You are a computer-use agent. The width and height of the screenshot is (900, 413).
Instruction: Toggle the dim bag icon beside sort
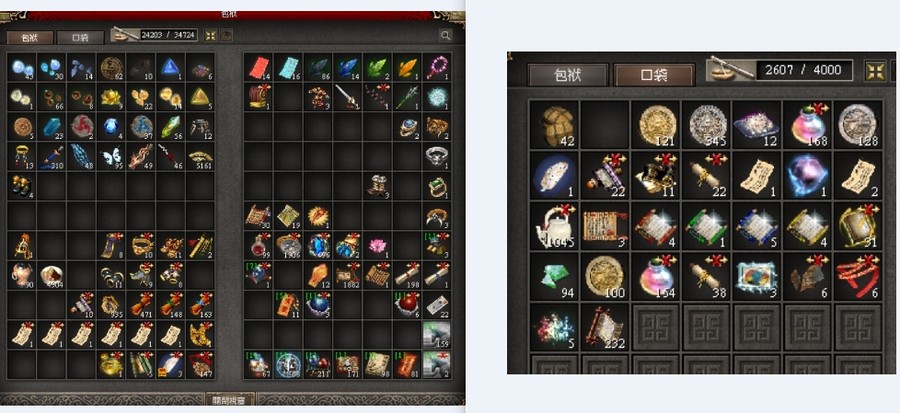(227, 36)
